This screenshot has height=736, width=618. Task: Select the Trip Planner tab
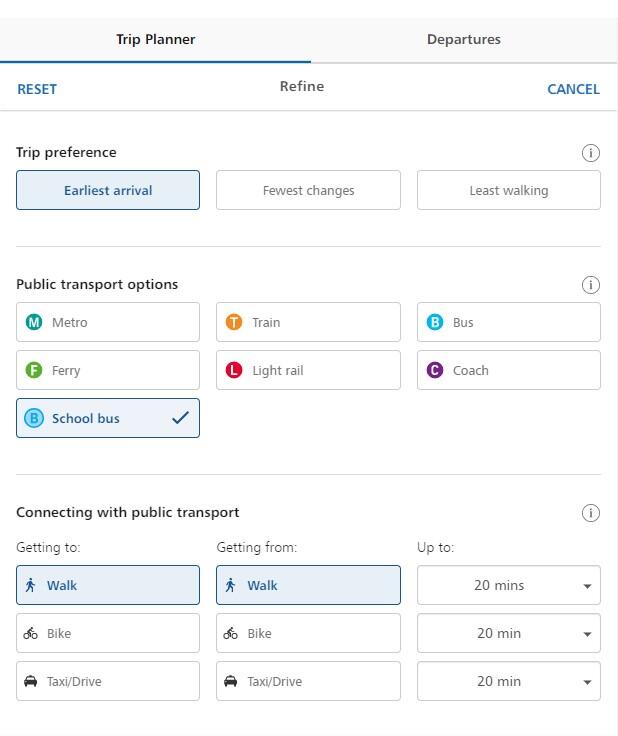click(155, 40)
